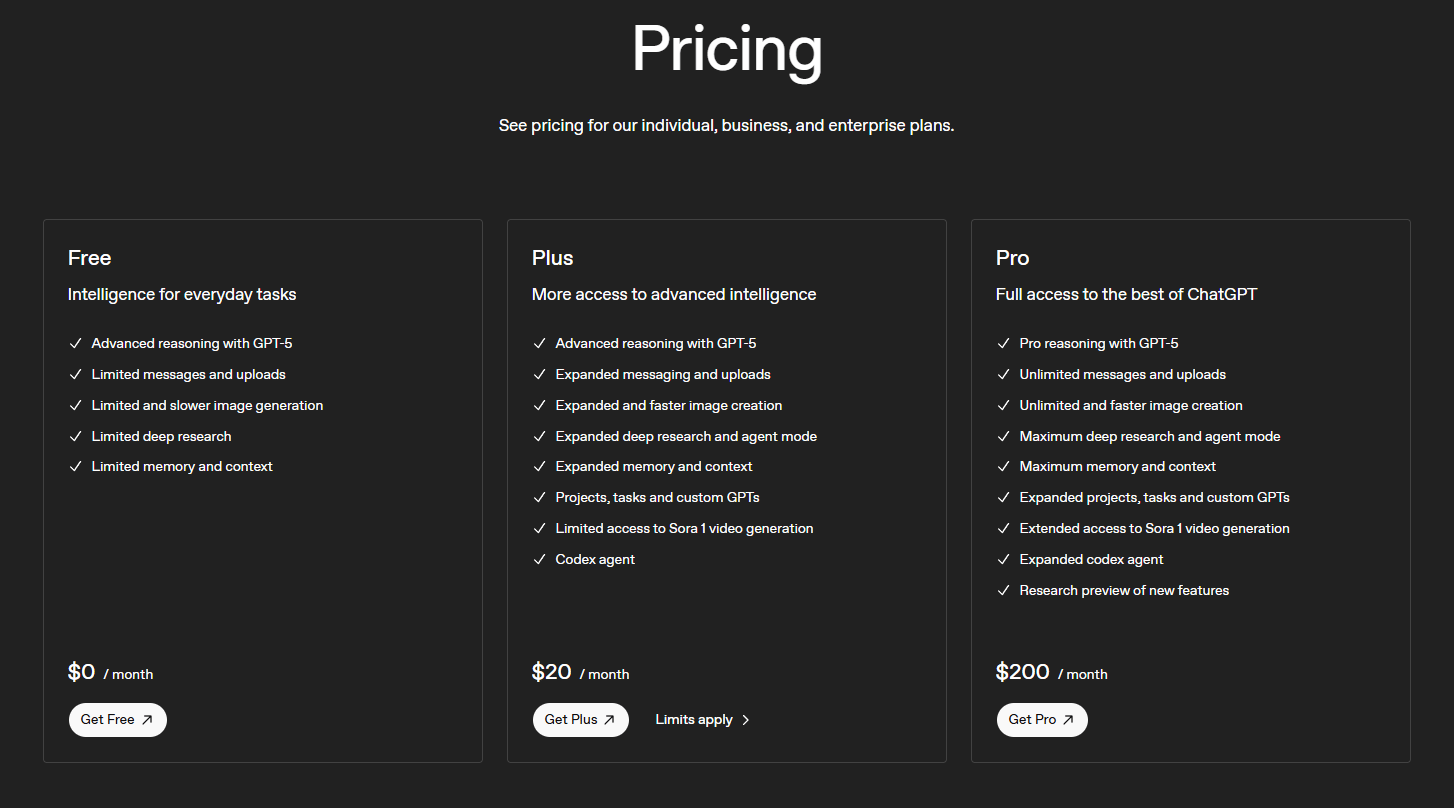Click checkmark beside Limited deep research
Viewport: 1454px width, 808px height.
tap(76, 437)
